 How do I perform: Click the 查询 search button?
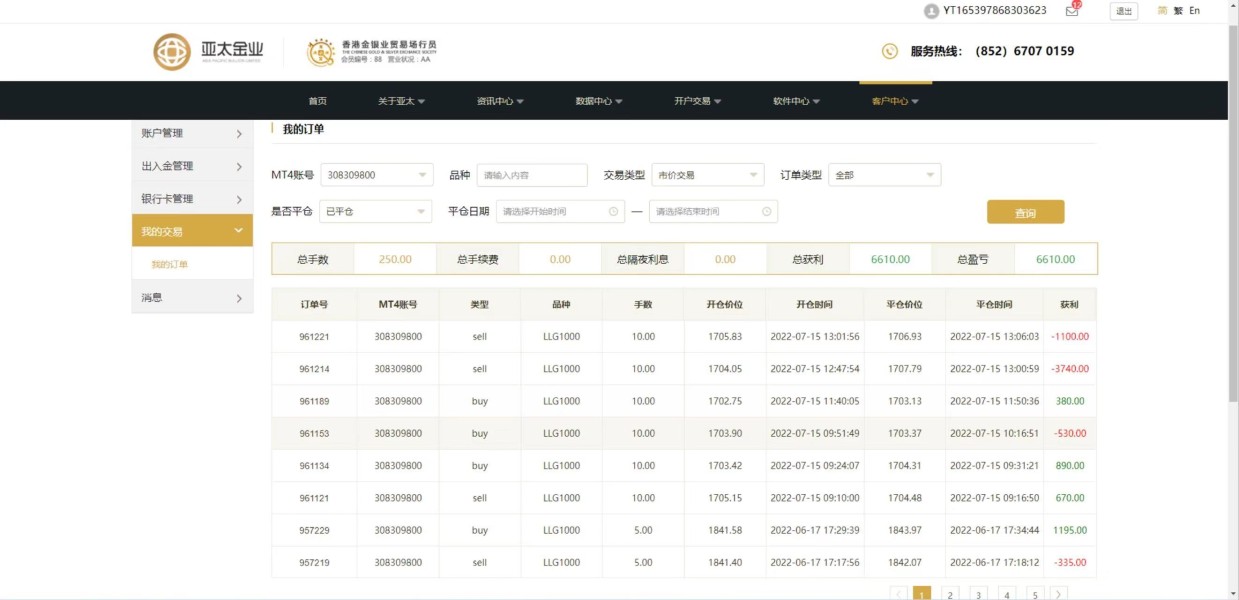(x=1025, y=212)
